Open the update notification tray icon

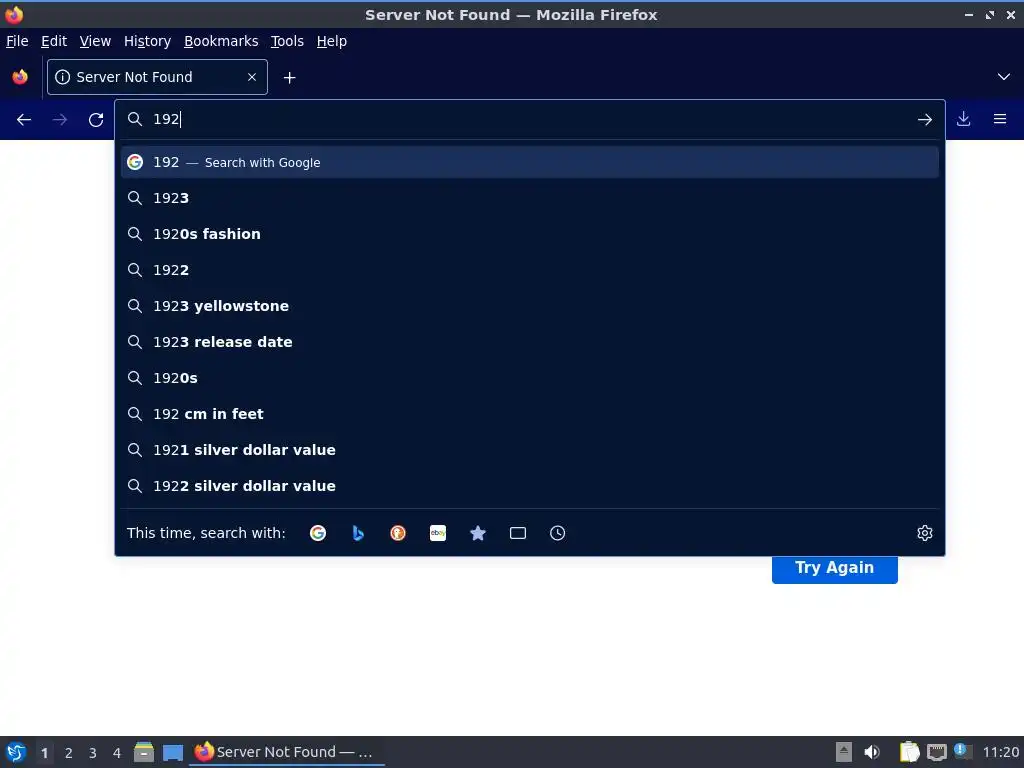click(x=962, y=751)
